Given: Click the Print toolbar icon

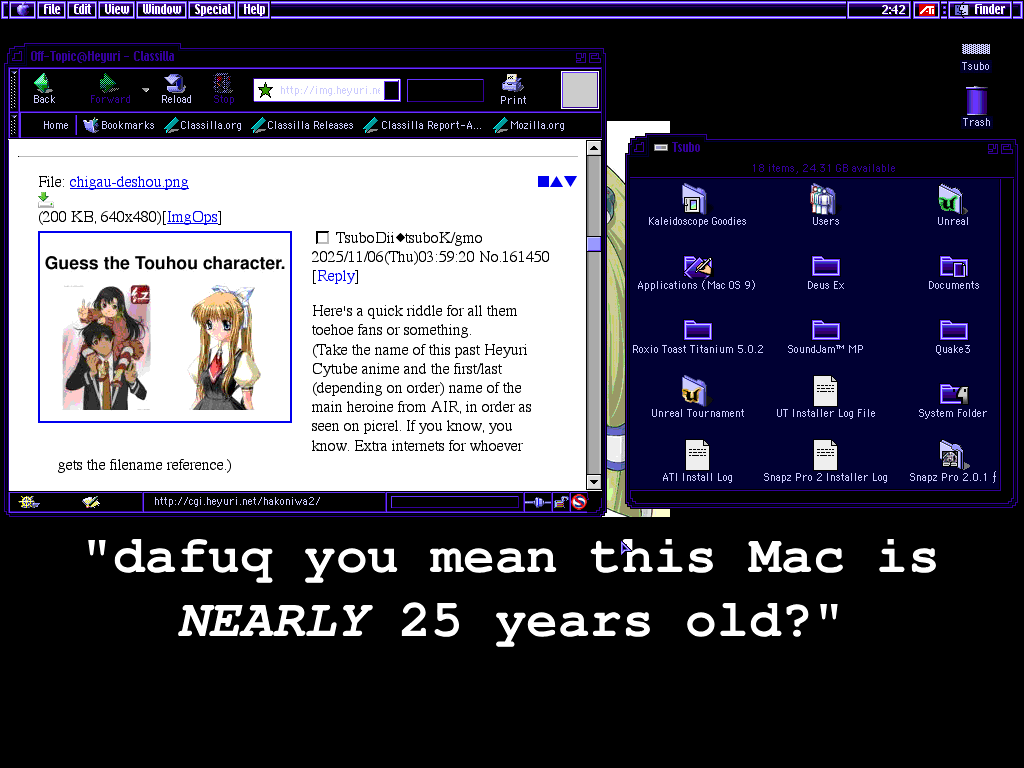Looking at the screenshot, I should (513, 88).
